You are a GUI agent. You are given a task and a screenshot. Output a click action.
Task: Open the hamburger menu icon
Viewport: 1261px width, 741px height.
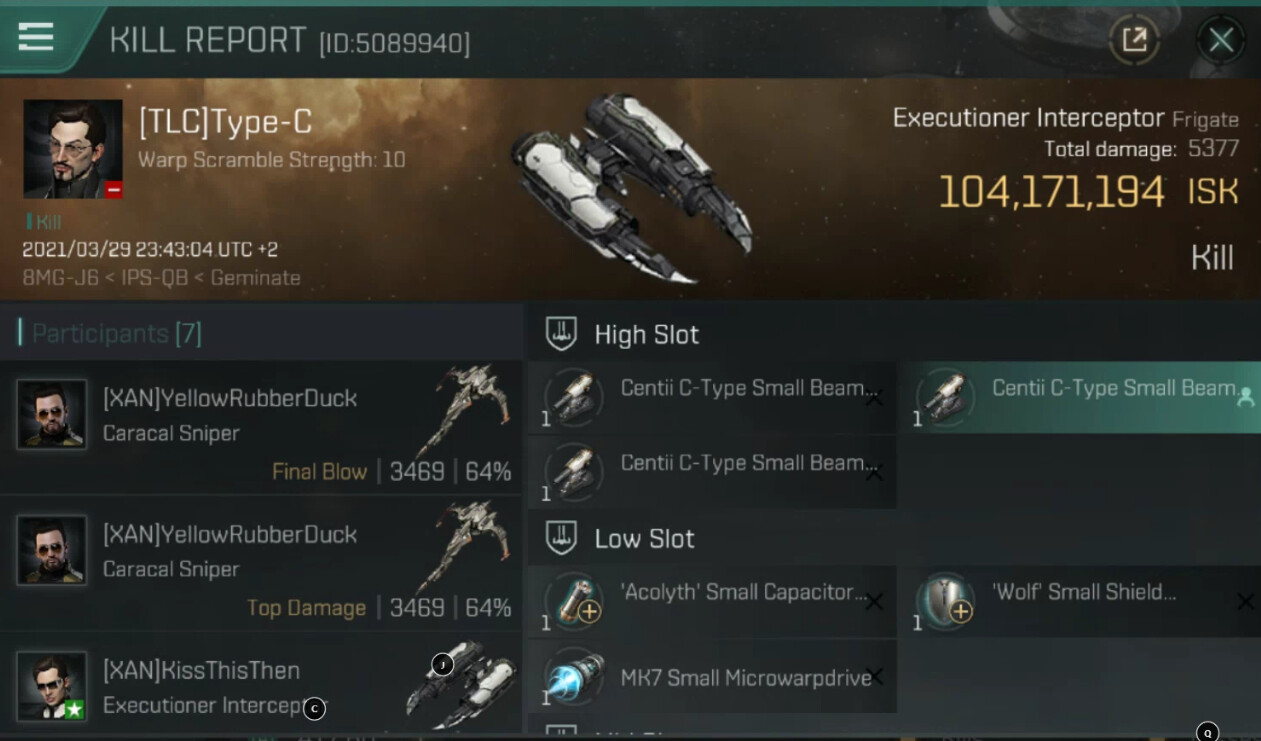pyautogui.click(x=35, y=36)
